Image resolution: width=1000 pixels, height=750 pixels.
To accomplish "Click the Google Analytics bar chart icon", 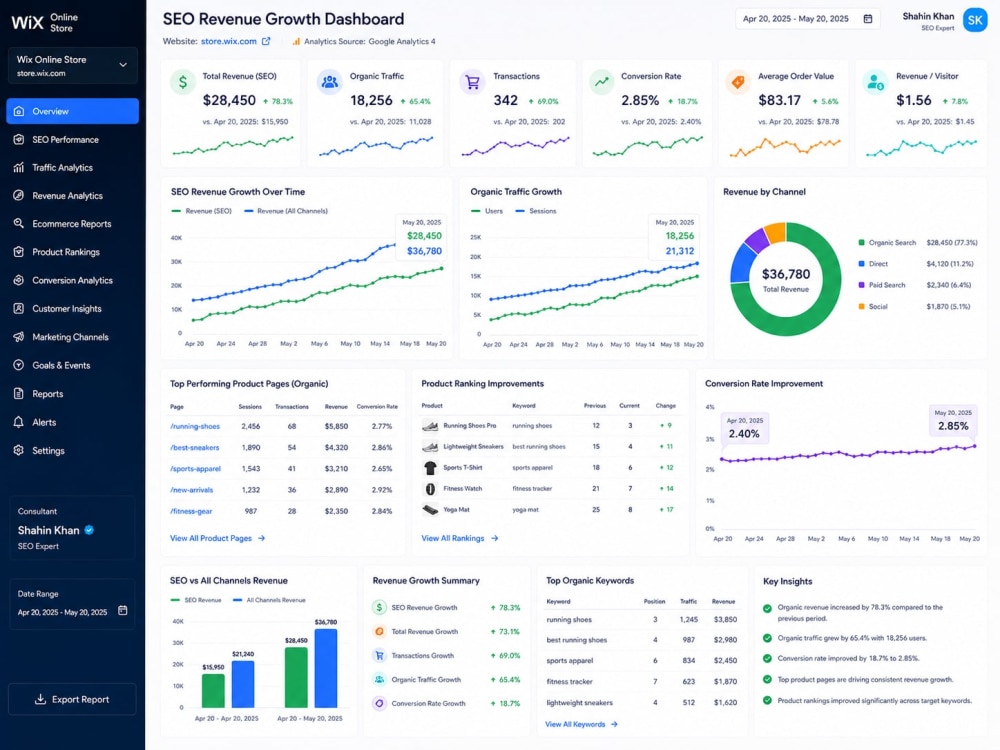I will pyautogui.click(x=296, y=41).
